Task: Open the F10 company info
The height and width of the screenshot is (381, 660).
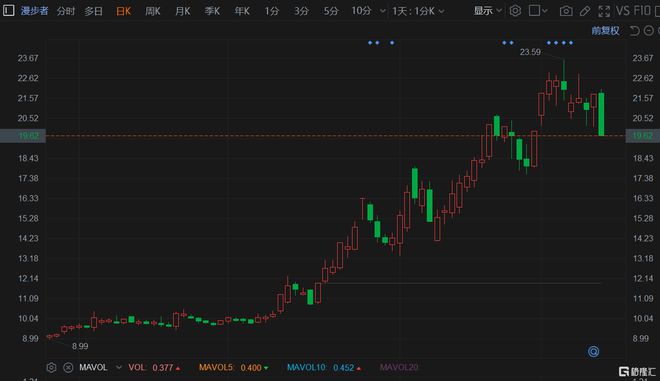Action: [642, 11]
